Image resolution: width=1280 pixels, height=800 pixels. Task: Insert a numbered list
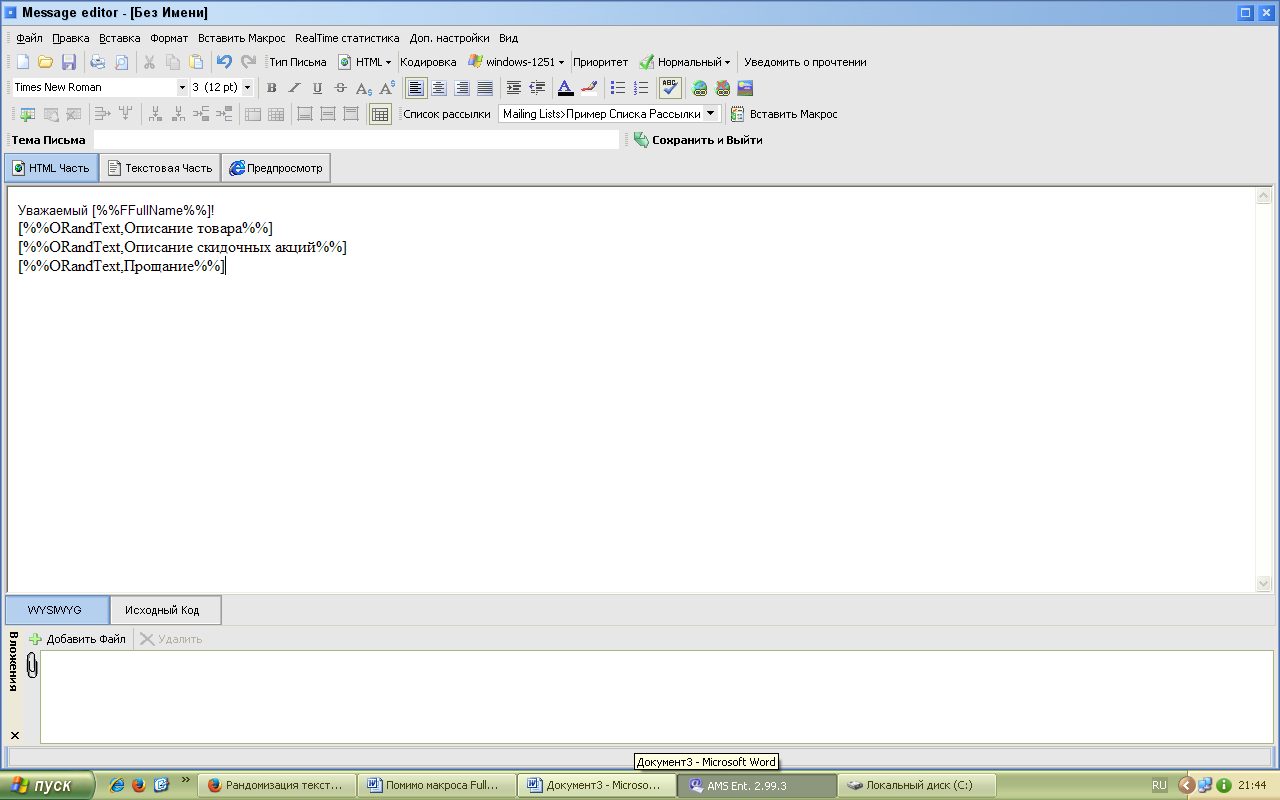pos(641,88)
